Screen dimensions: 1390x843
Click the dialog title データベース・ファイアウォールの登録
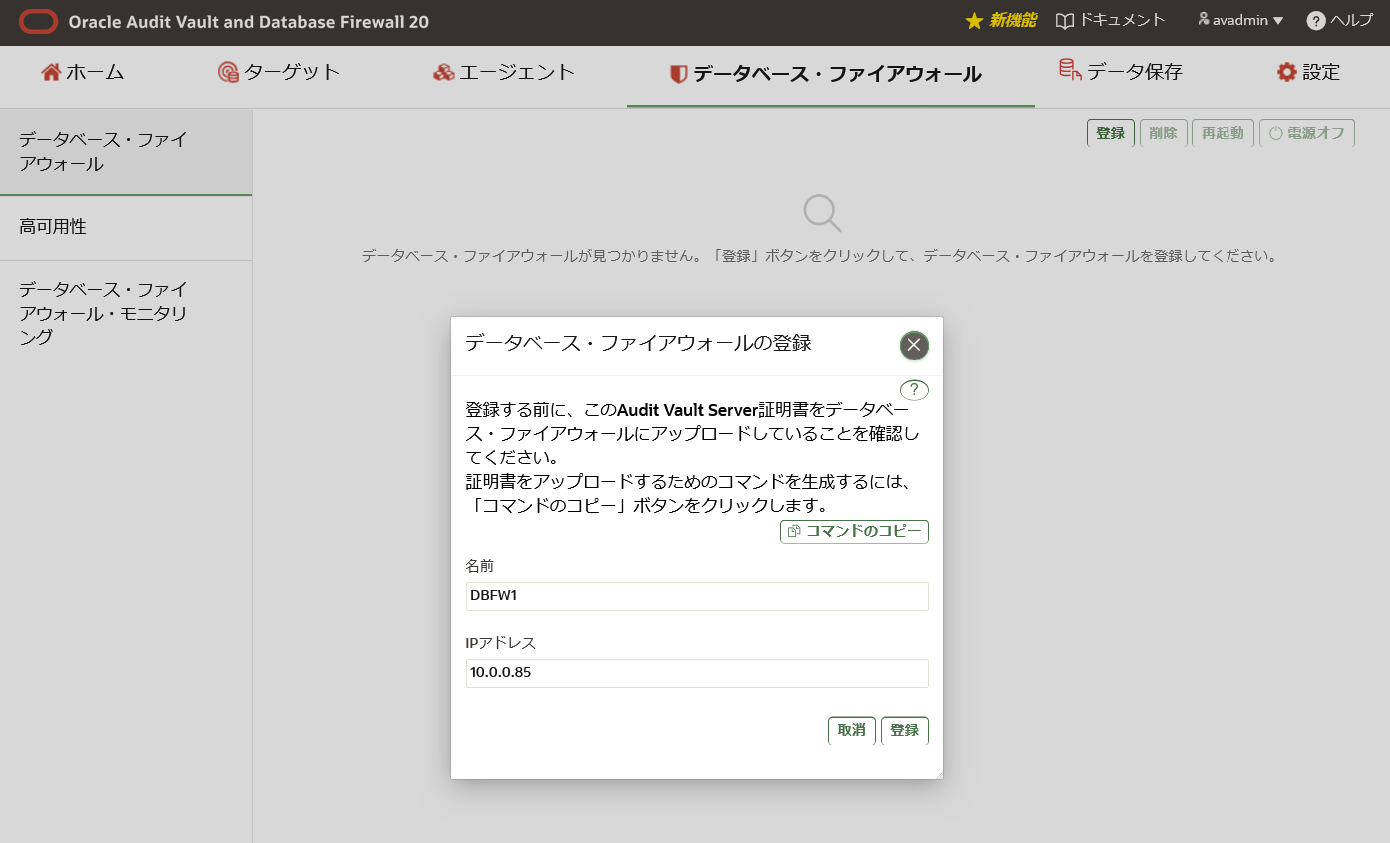[x=638, y=344]
